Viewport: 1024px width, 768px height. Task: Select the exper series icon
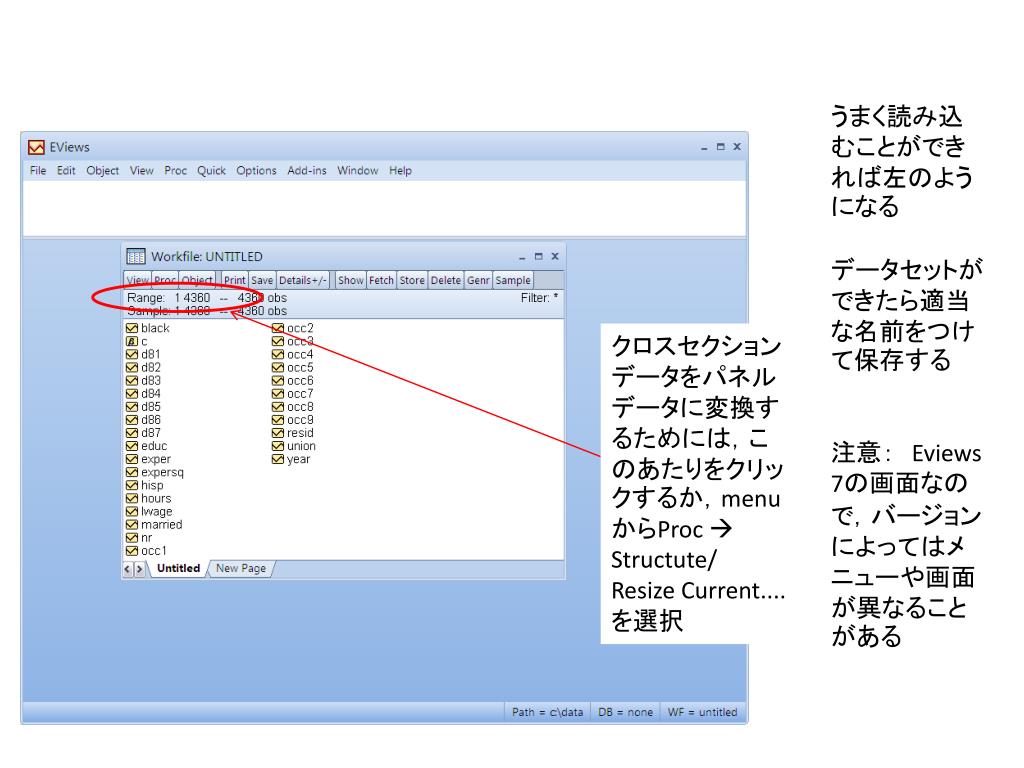pos(132,459)
